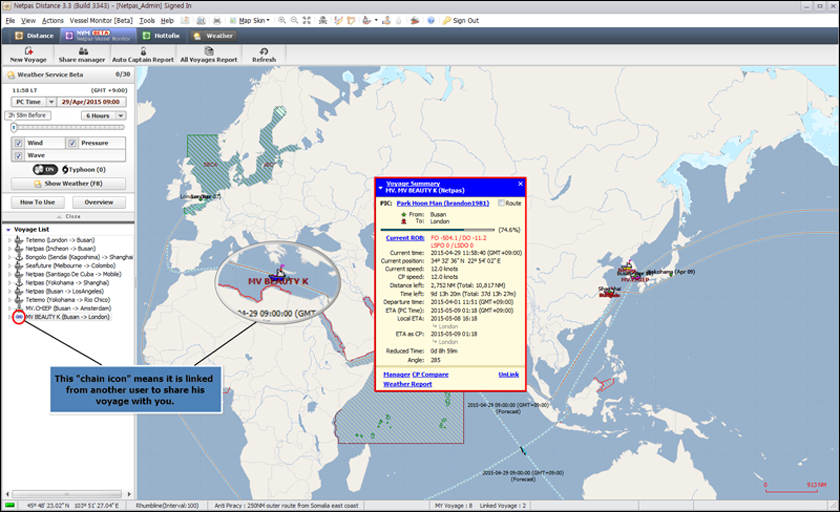The width and height of the screenshot is (840, 512).
Task: Click the date field 29/Apr/2015 09:00
Action: click(91, 102)
